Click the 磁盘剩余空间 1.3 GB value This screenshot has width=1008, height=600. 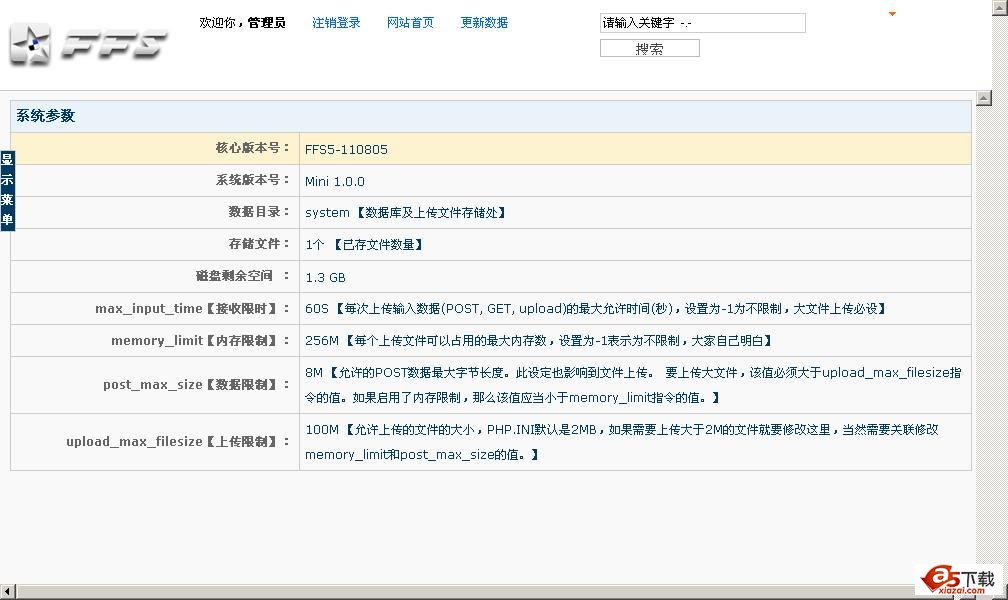pyautogui.click(x=325, y=278)
